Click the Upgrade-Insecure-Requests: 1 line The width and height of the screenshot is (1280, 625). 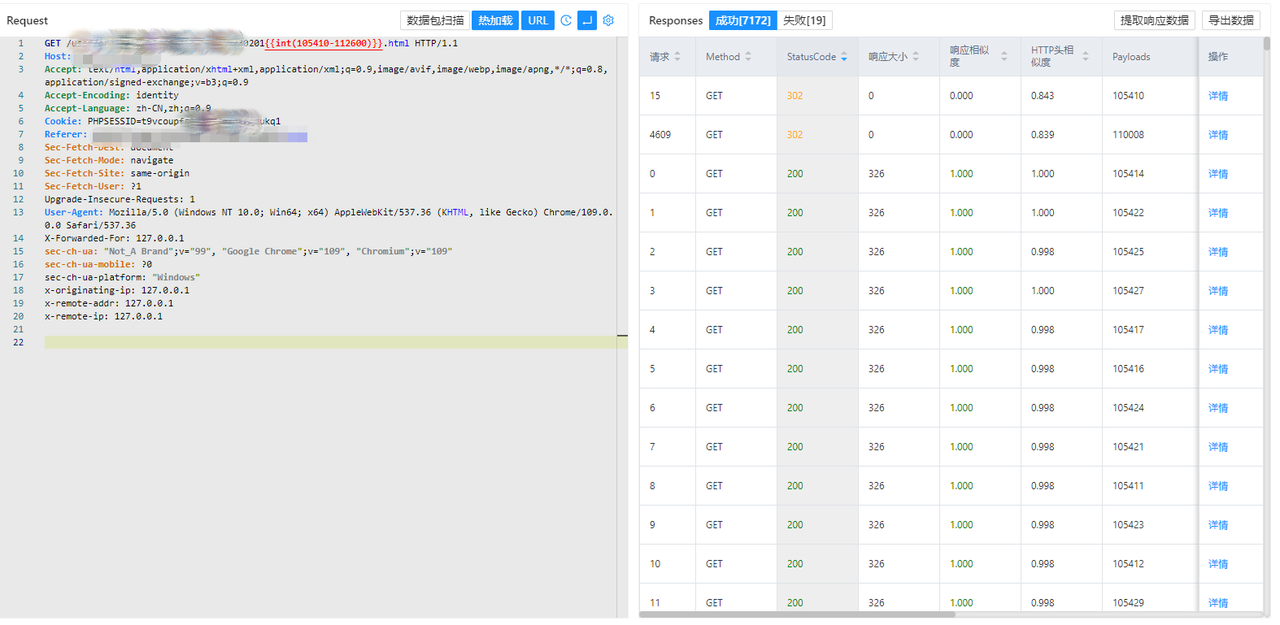pyautogui.click(x=120, y=199)
